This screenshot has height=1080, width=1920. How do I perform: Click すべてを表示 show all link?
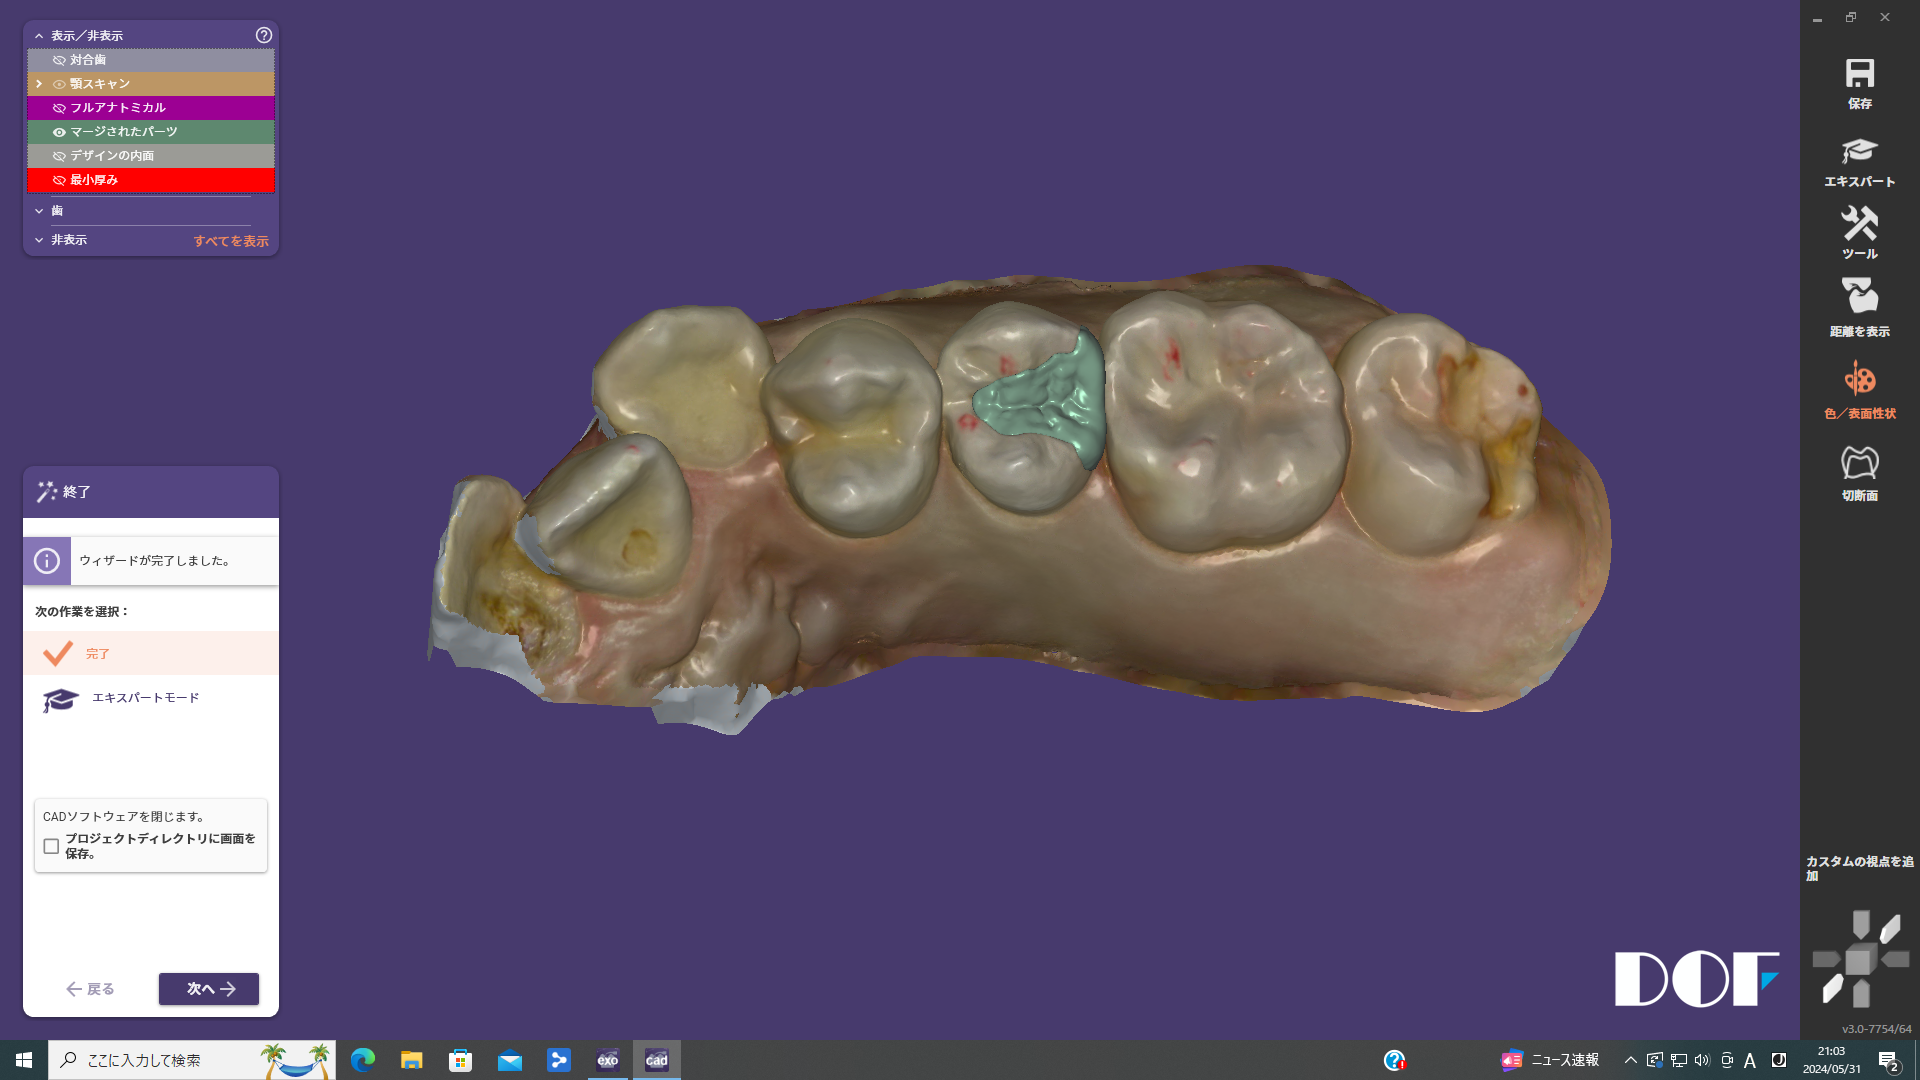[x=231, y=241]
